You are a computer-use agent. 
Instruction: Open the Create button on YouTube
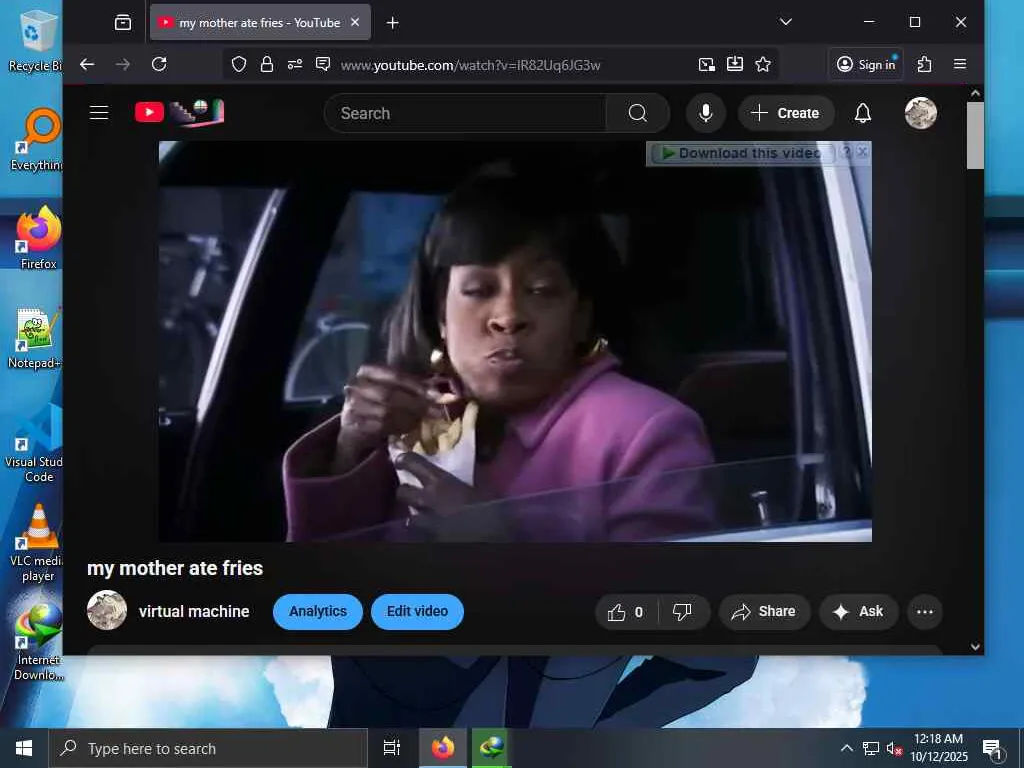(786, 113)
